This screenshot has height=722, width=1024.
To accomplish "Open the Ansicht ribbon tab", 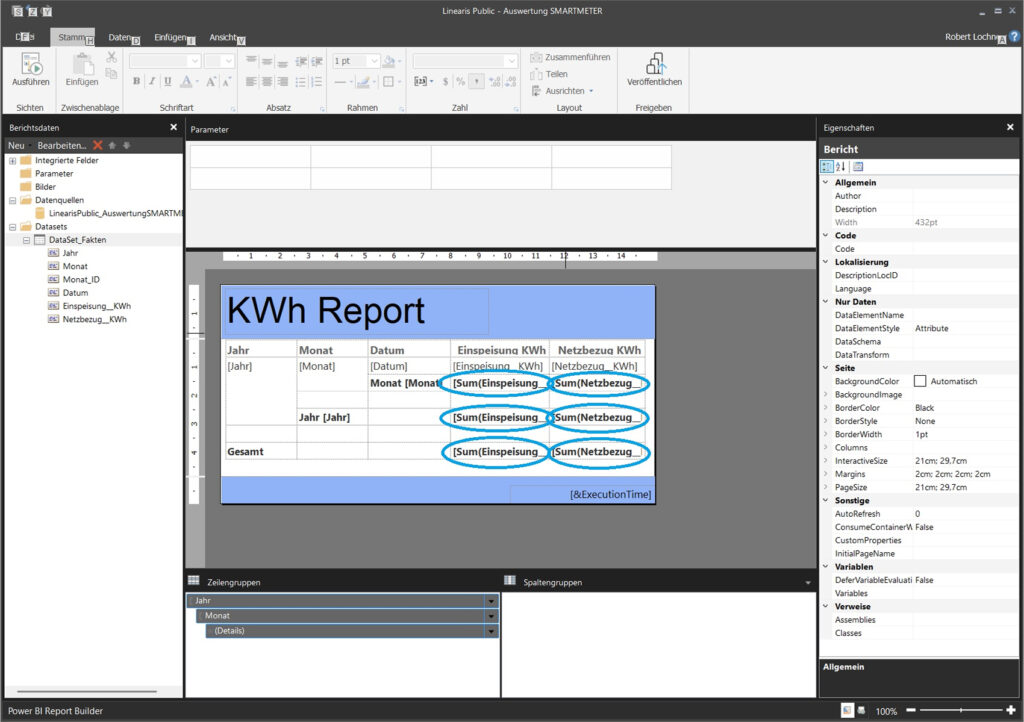I will pyautogui.click(x=223, y=37).
